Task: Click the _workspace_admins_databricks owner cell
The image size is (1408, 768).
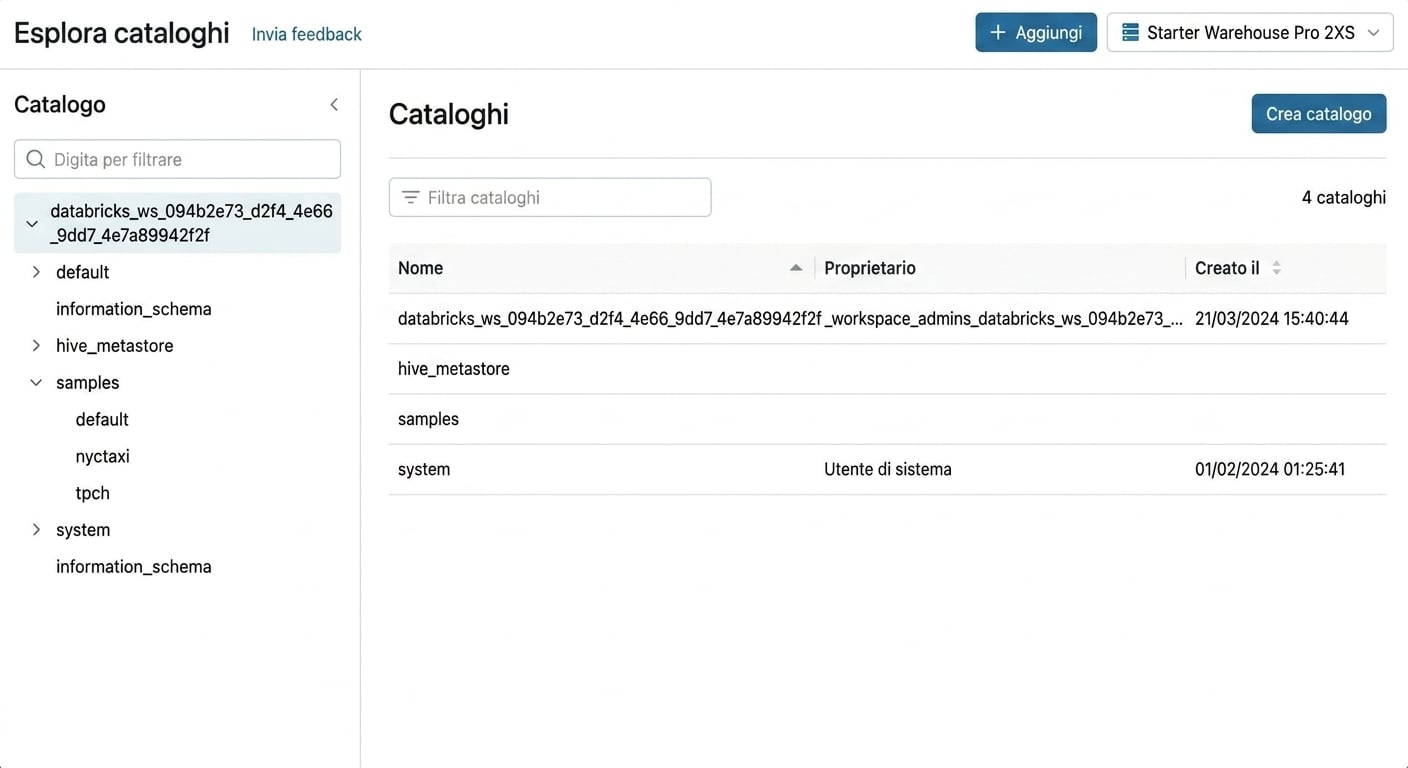Action: pos(1003,319)
